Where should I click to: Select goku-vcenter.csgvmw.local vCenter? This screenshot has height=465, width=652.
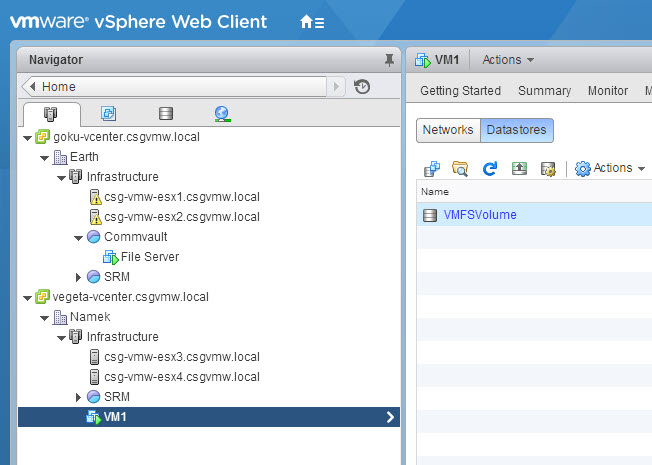click(x=126, y=137)
